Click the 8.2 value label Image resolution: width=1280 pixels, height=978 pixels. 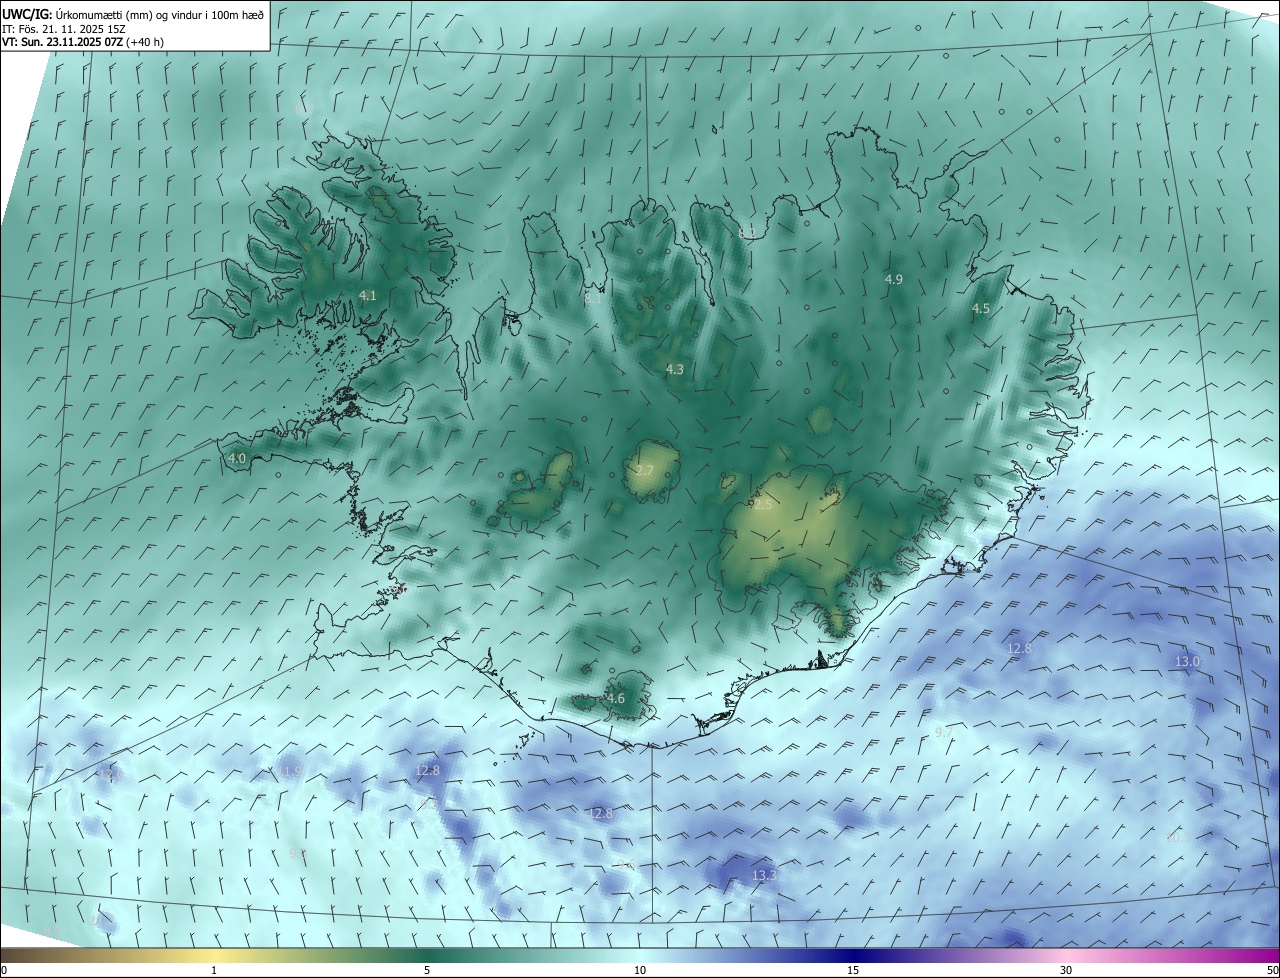748,232
